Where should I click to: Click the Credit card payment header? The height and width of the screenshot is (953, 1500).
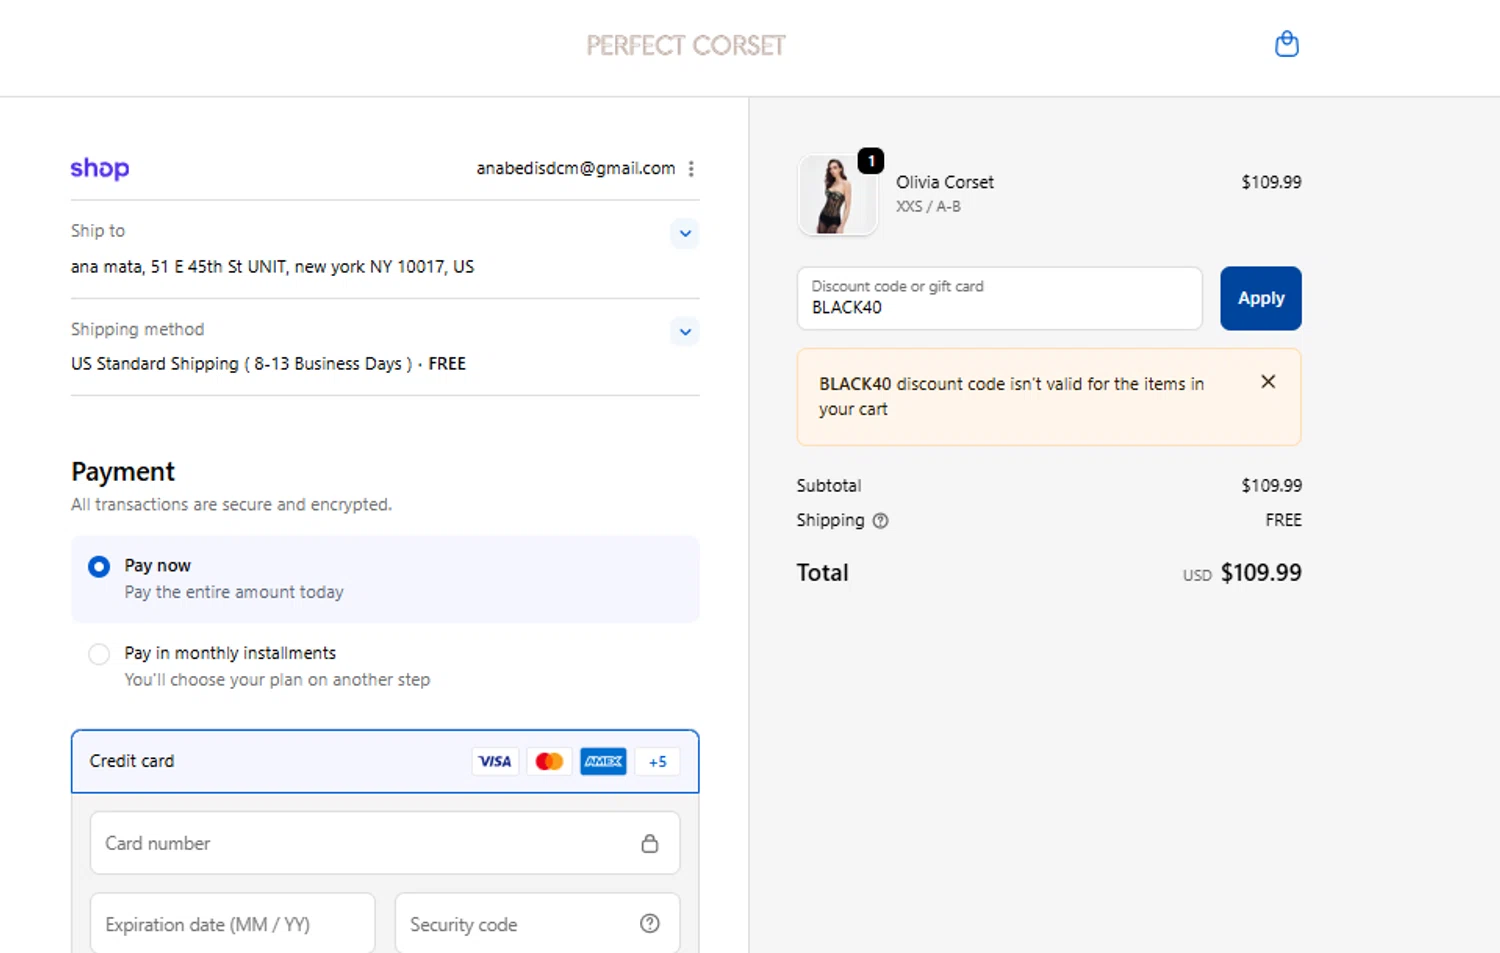click(385, 762)
